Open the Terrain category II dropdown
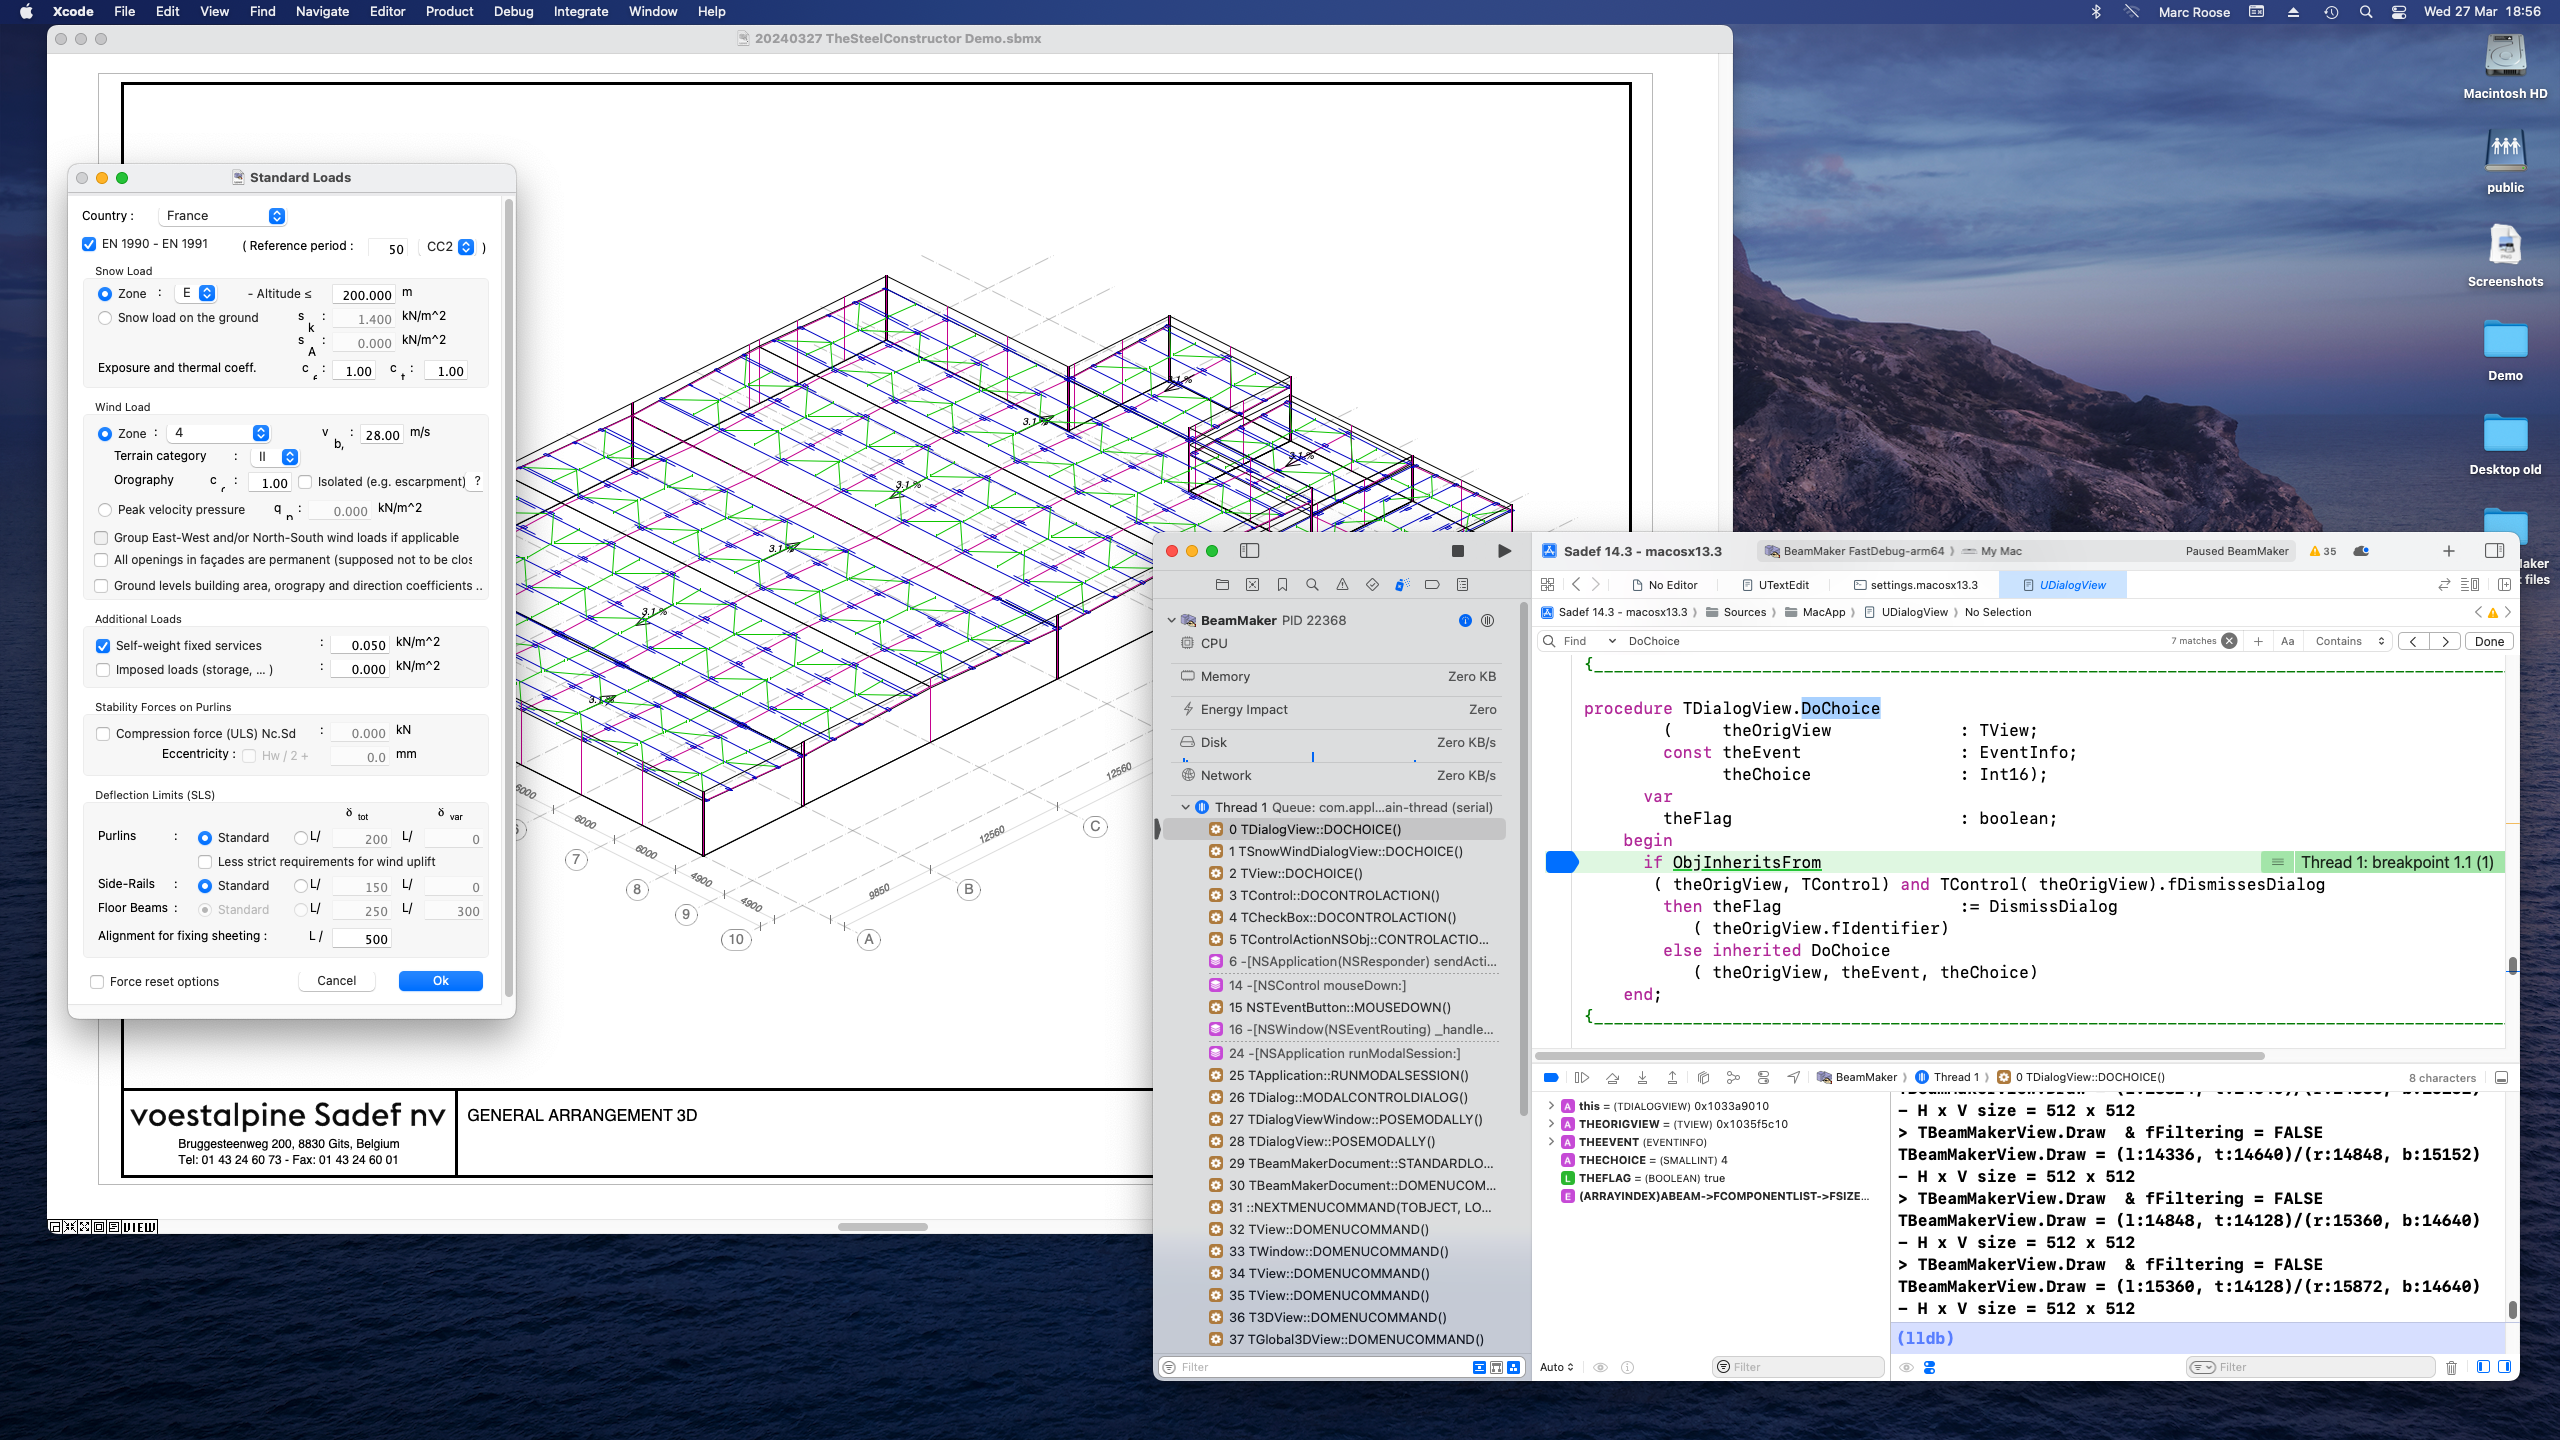Screen dimensions: 2560x1440 [274, 457]
